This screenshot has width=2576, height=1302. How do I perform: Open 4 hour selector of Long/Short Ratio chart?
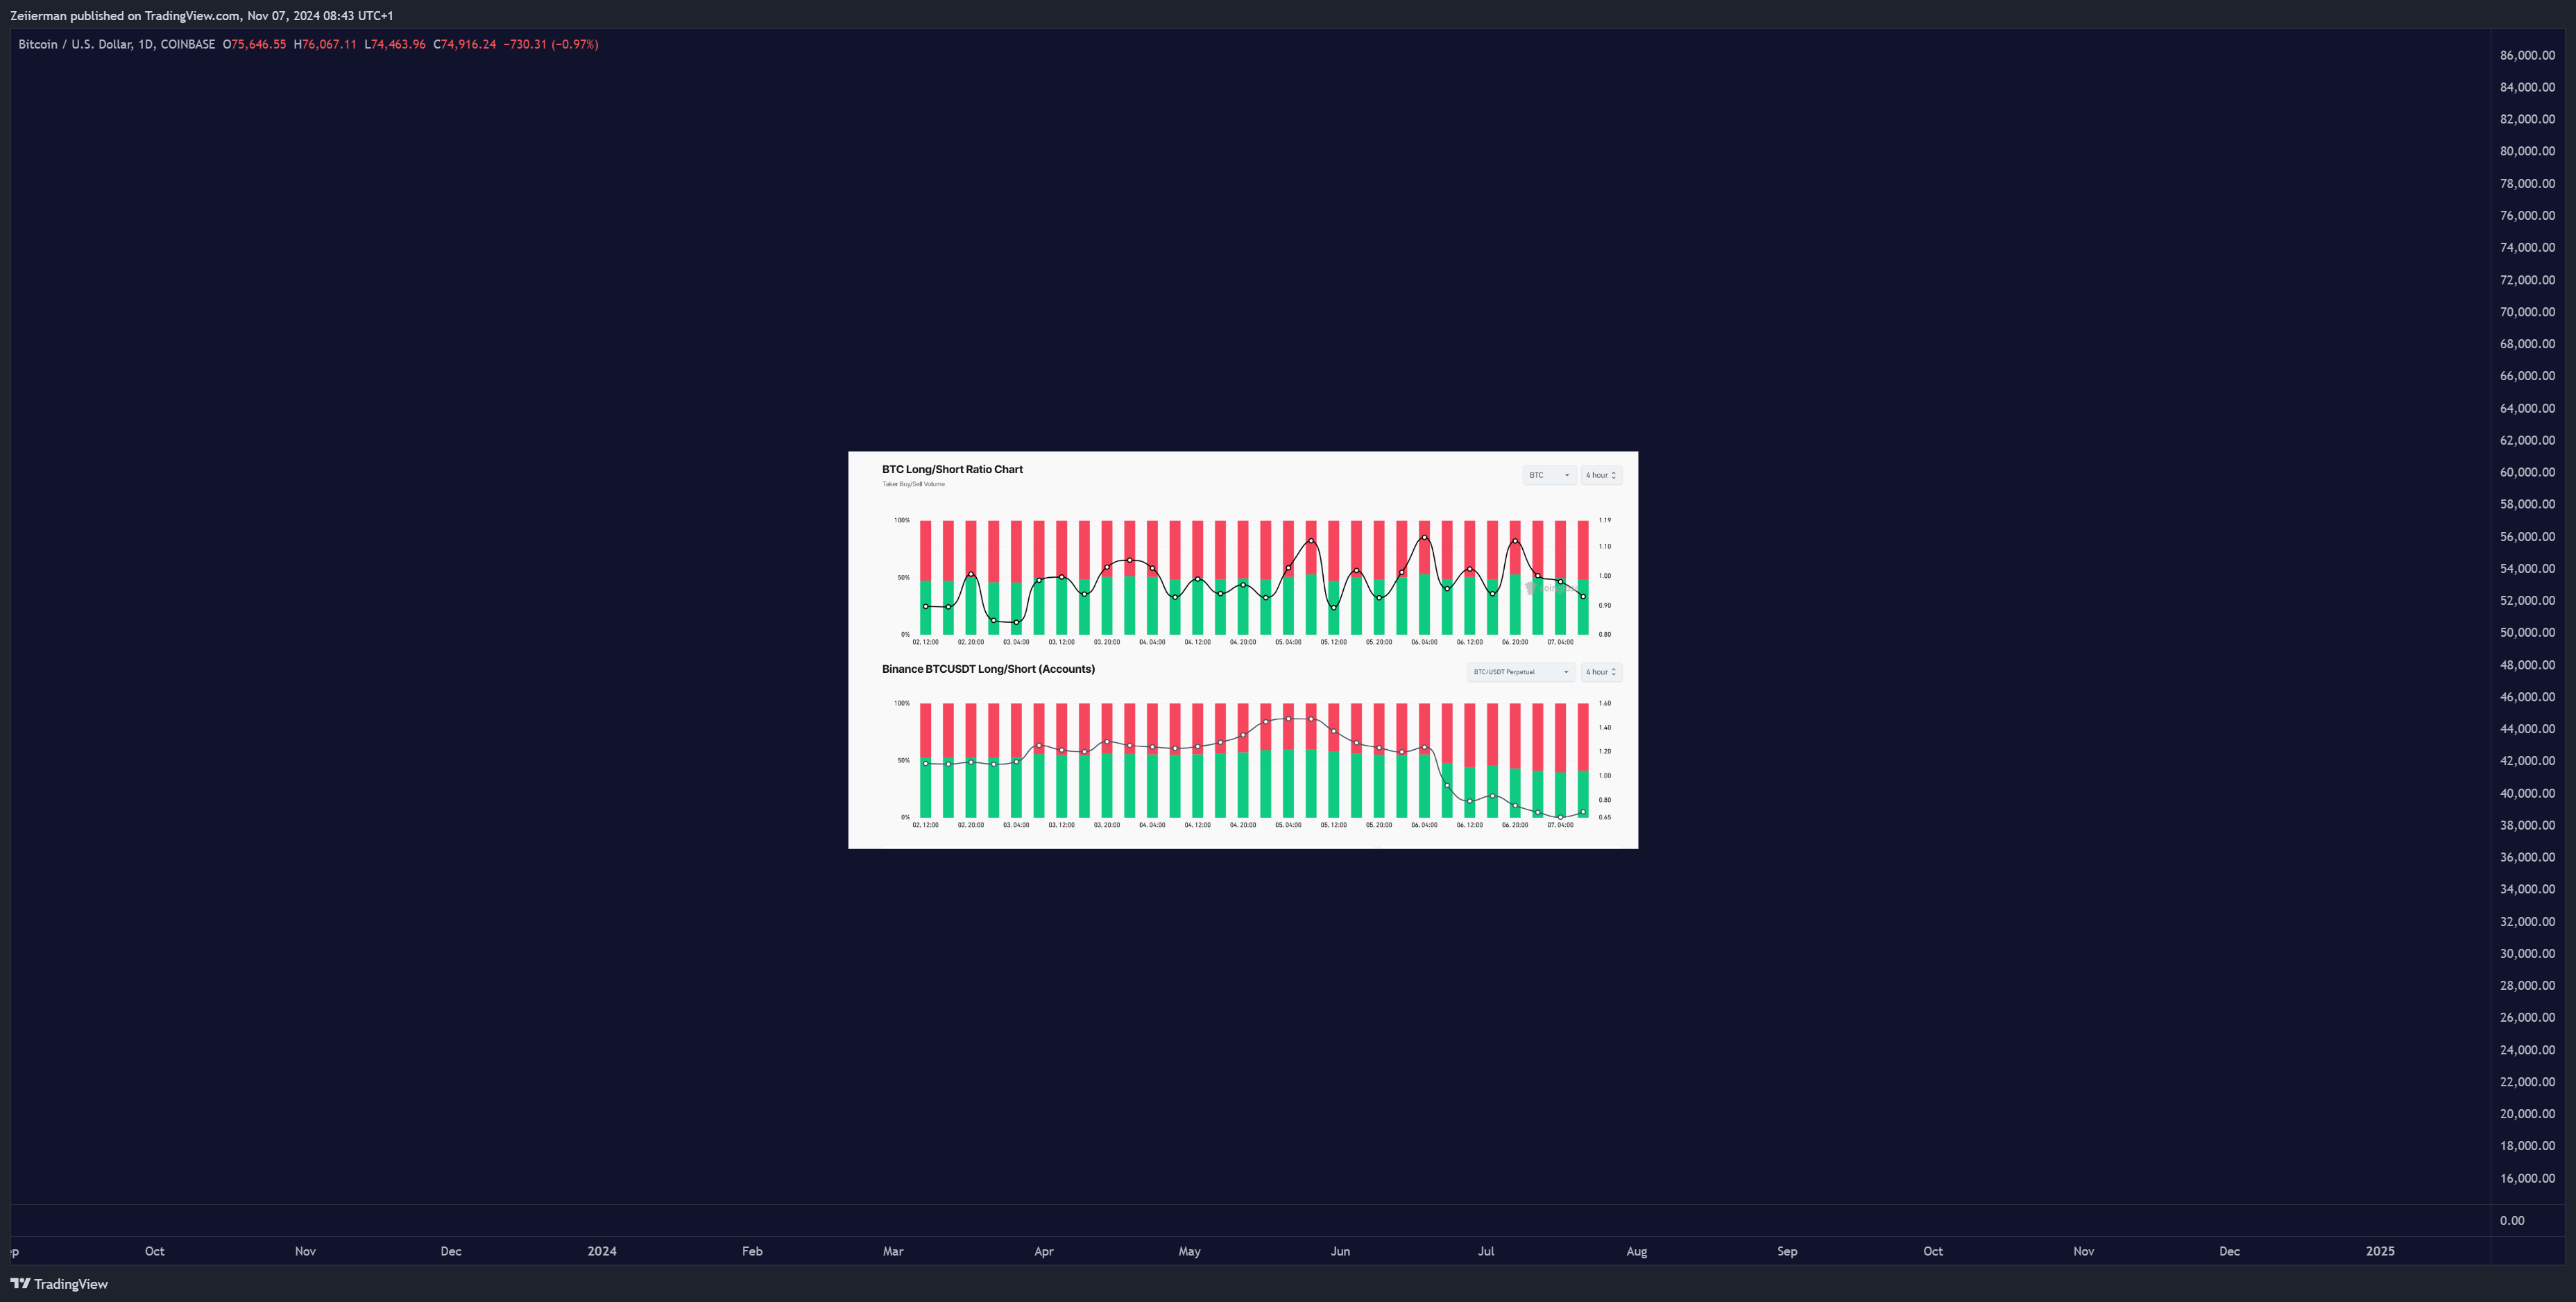point(1601,475)
